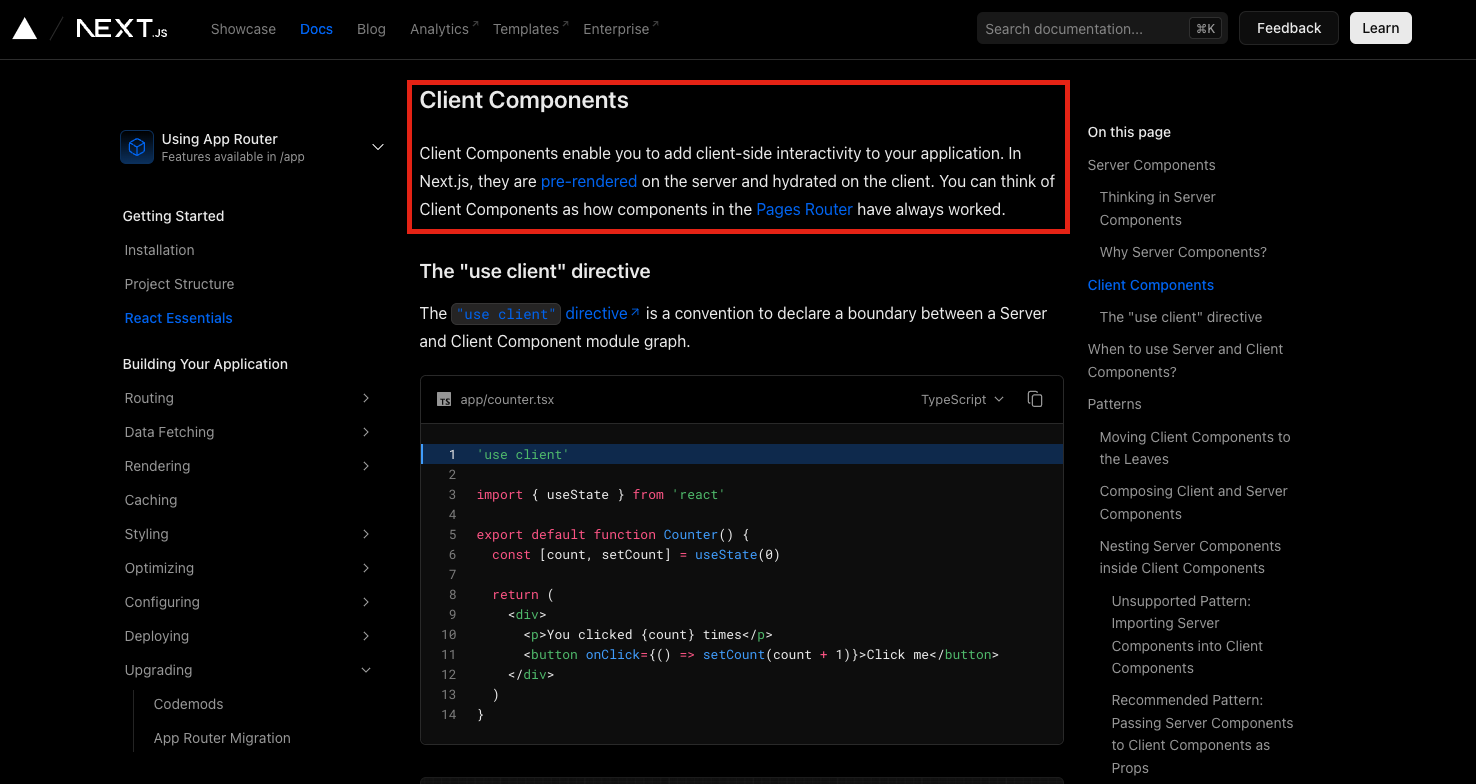Open the Pages Router link
This screenshot has height=784, width=1476.
804,209
